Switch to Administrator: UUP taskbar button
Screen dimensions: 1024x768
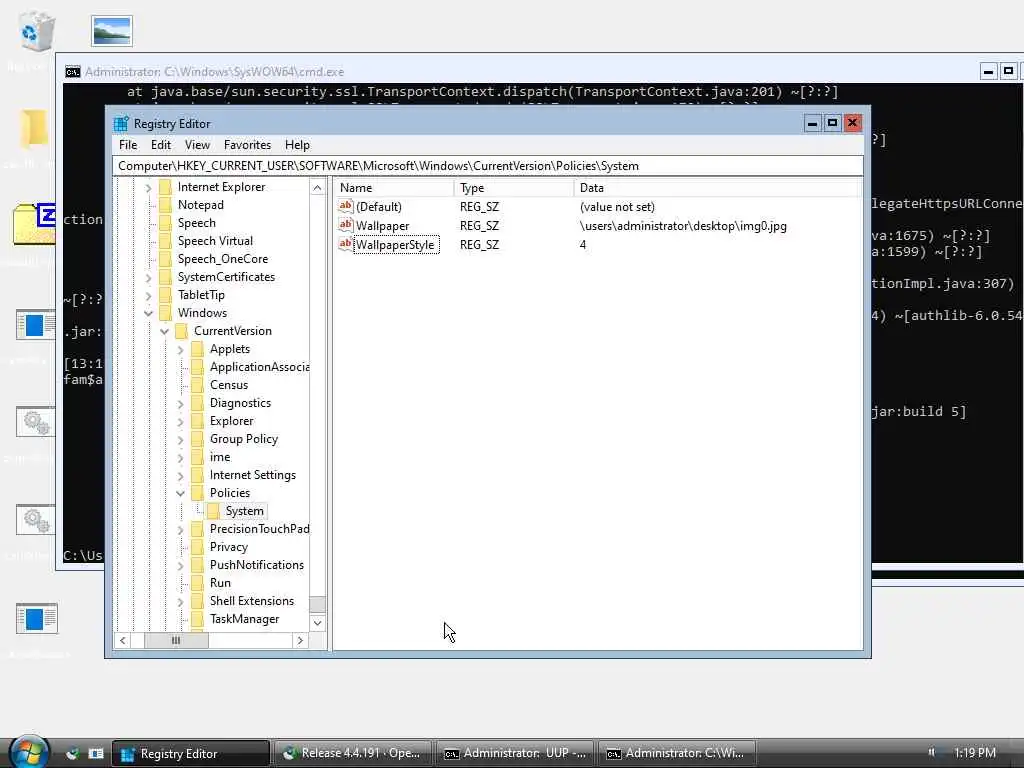(515, 753)
